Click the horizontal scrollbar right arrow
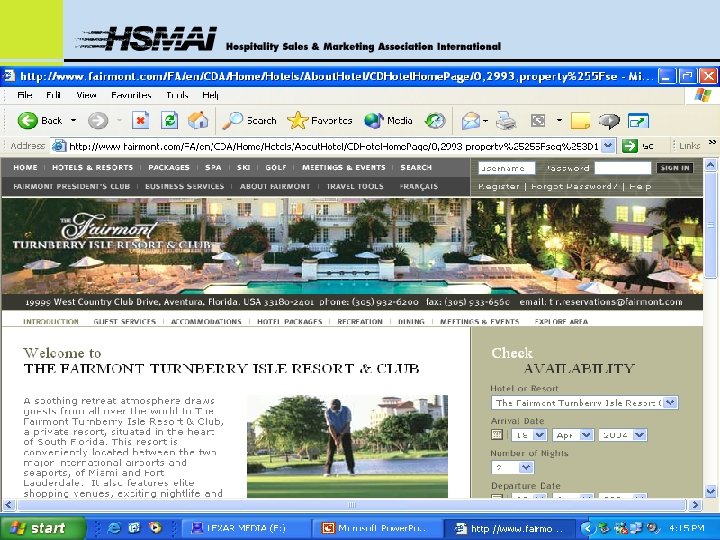Image resolution: width=720 pixels, height=540 pixels. tap(695, 505)
